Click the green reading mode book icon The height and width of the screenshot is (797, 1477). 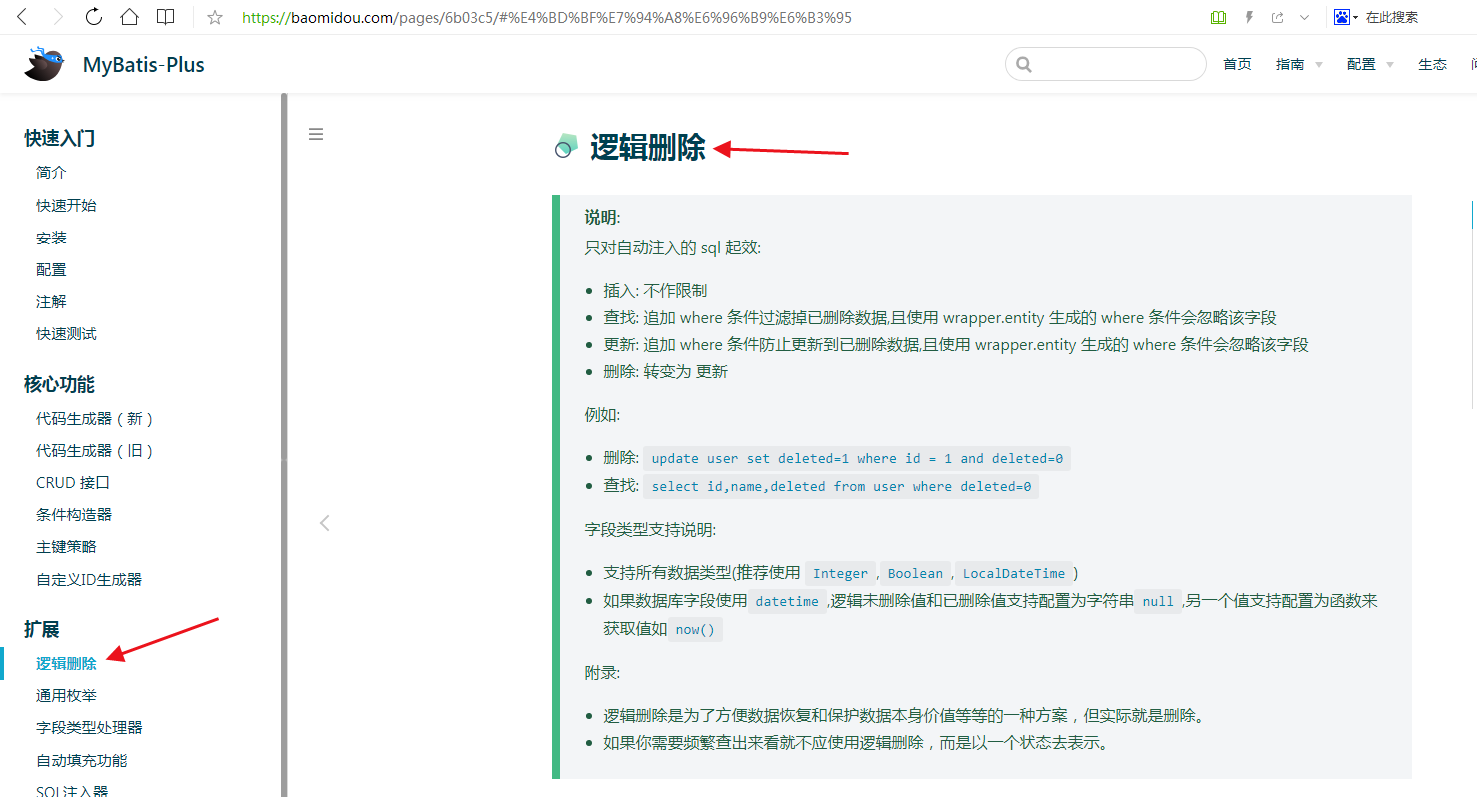click(x=1218, y=17)
